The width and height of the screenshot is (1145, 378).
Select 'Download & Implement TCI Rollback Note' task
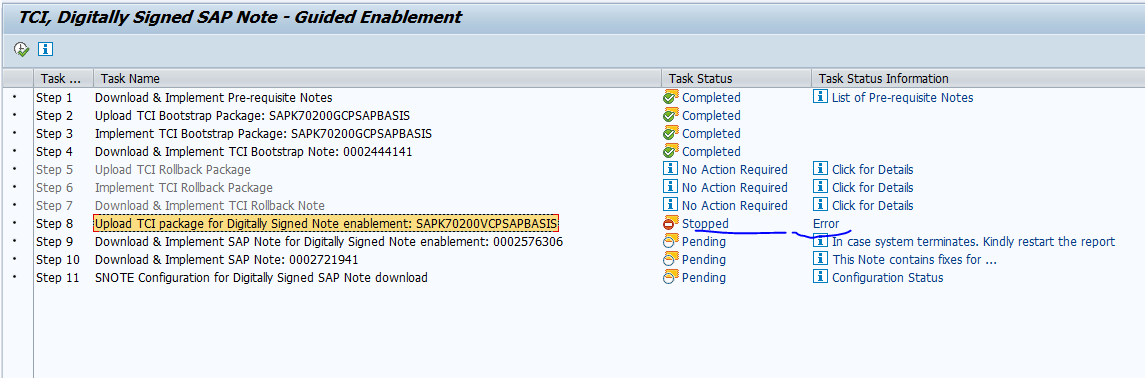click(210, 206)
